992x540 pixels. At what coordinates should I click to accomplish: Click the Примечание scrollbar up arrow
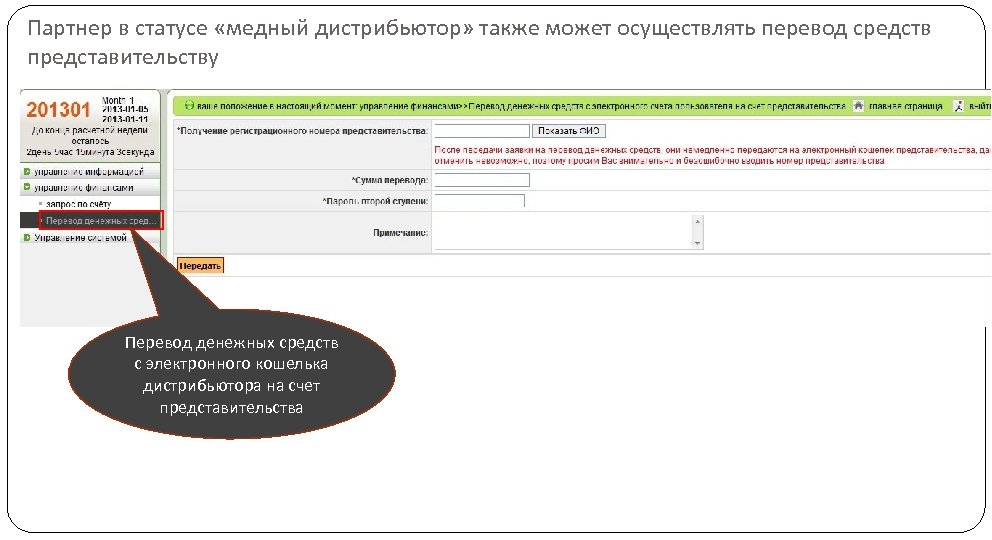tap(698, 221)
